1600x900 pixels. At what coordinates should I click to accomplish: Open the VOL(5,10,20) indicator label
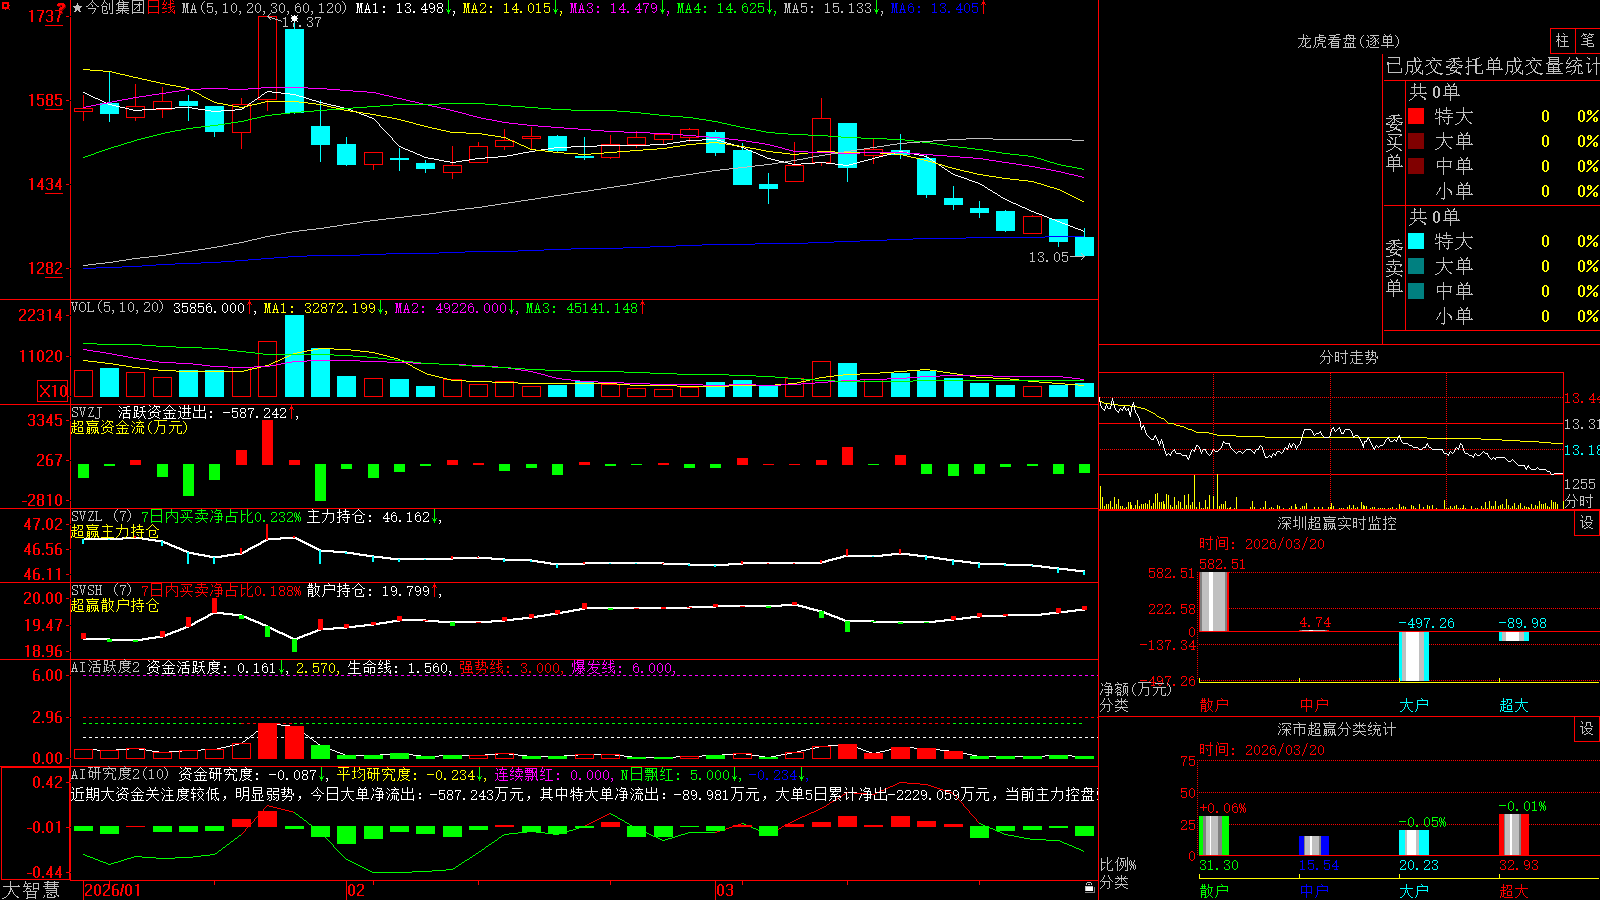click(117, 308)
